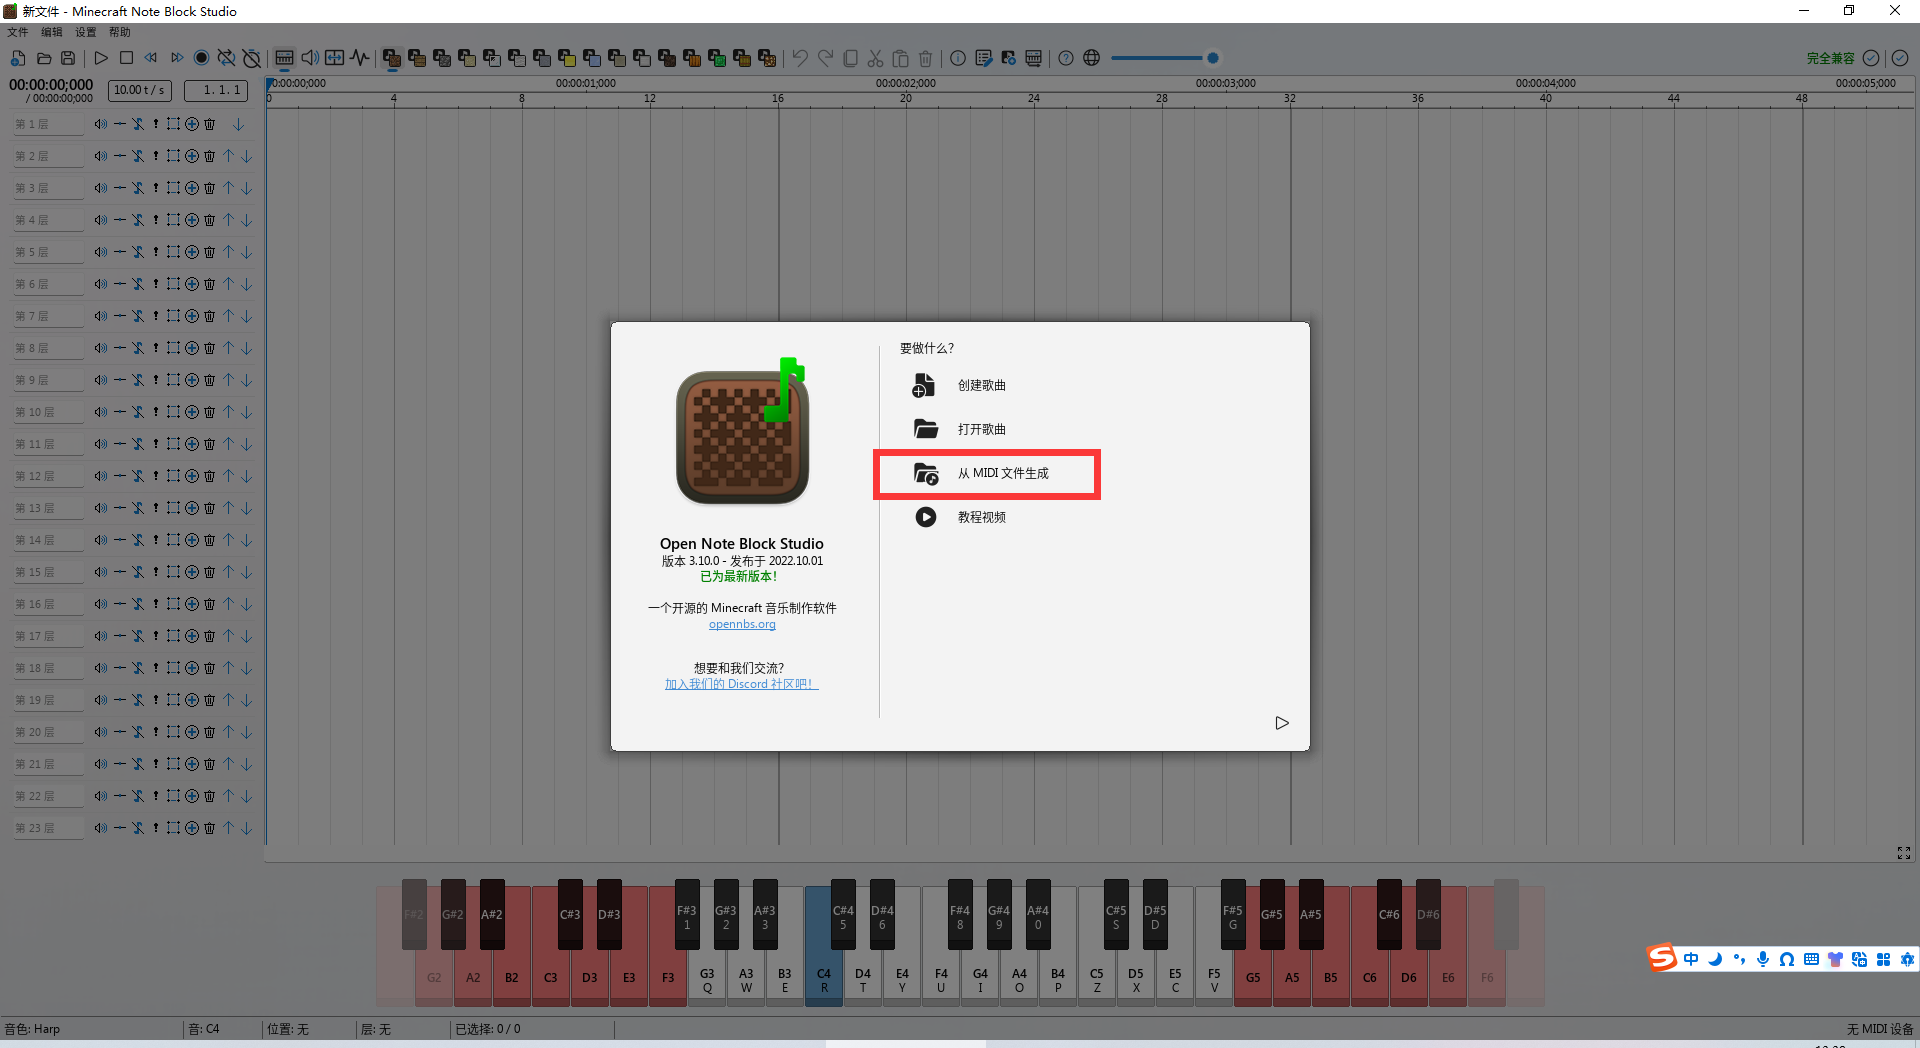This screenshot has height=1048, width=1920.
Task: Open the 文件 menu
Action: pos(18,32)
